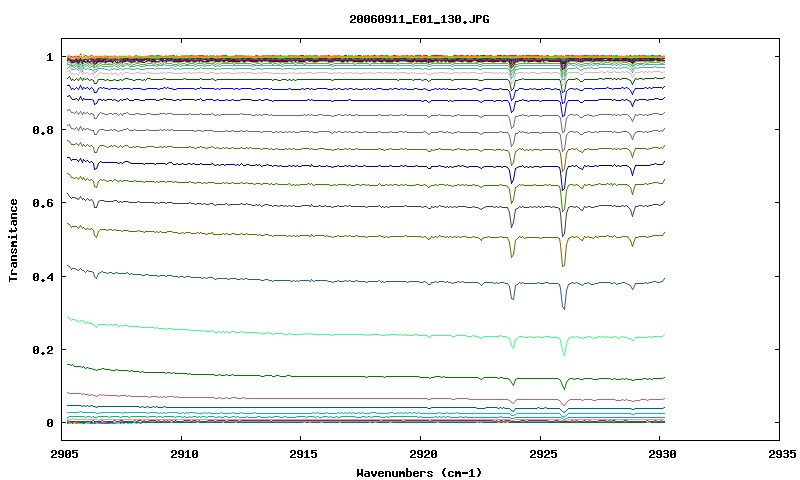Click the y-axis tick label 0.2
This screenshot has height=480, width=800.
click(43, 350)
